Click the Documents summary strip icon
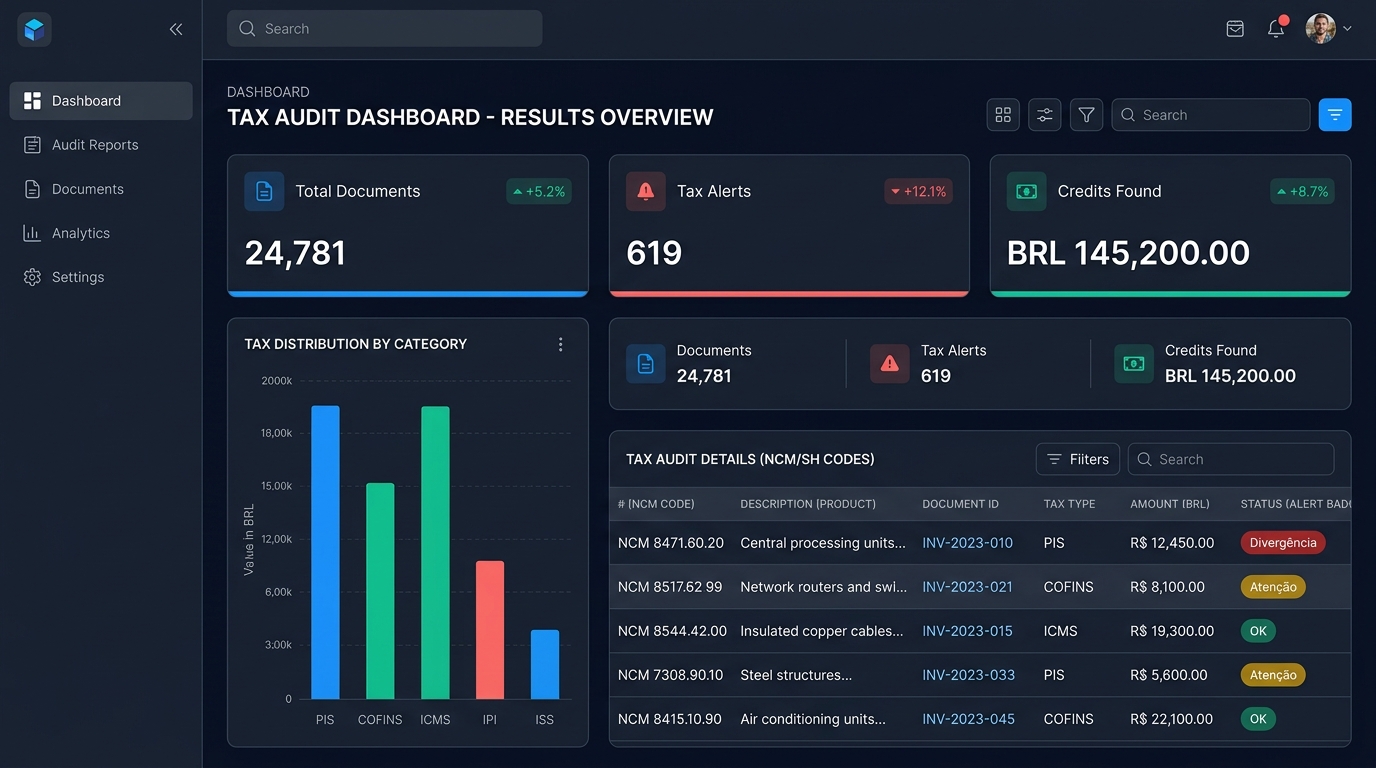Screen dimensions: 1376x768 pos(646,364)
